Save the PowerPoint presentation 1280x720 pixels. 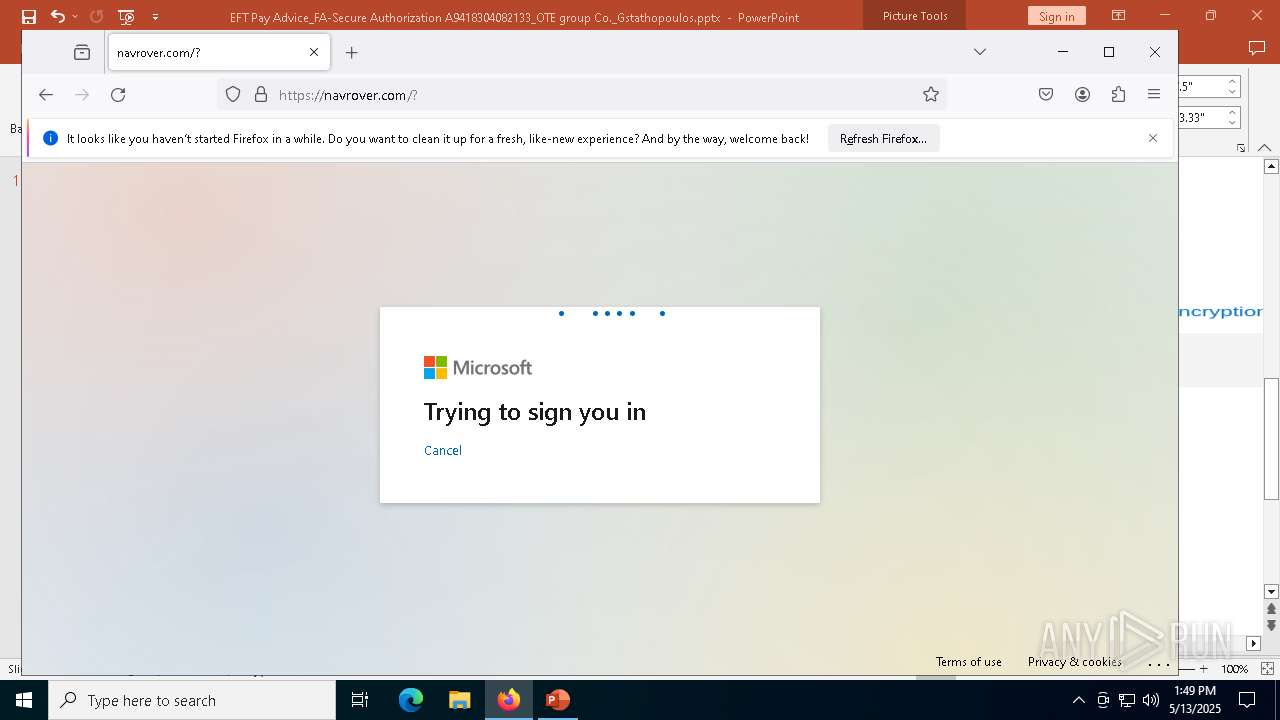point(29,16)
